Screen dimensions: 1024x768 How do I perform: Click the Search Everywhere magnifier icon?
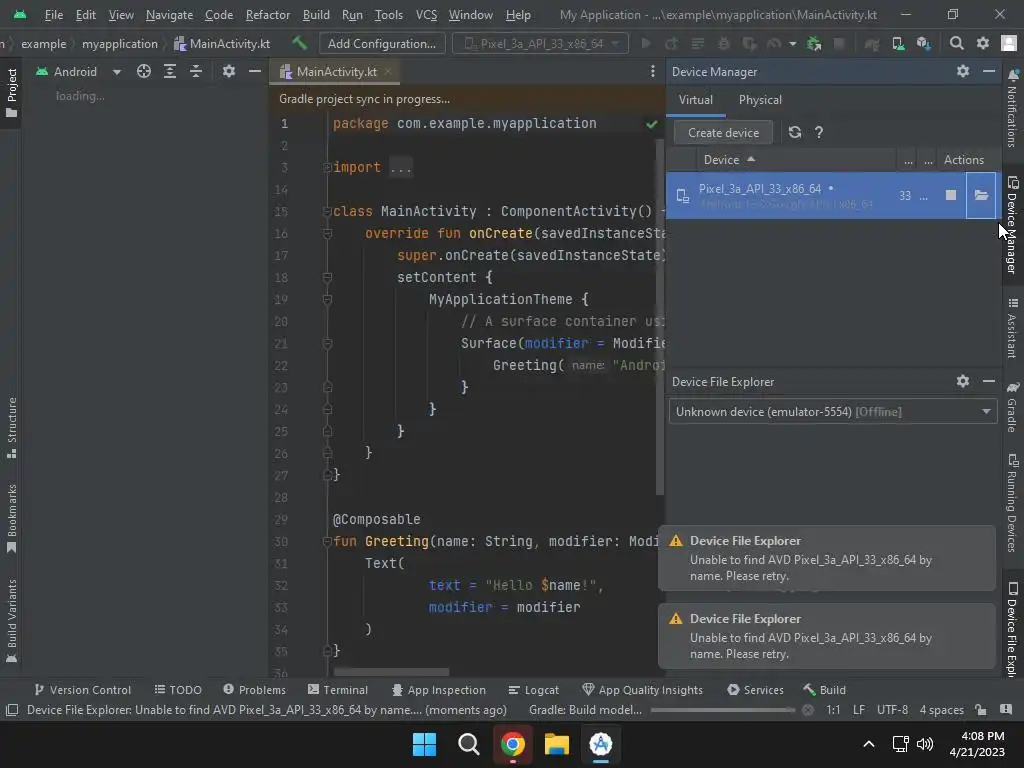click(957, 43)
